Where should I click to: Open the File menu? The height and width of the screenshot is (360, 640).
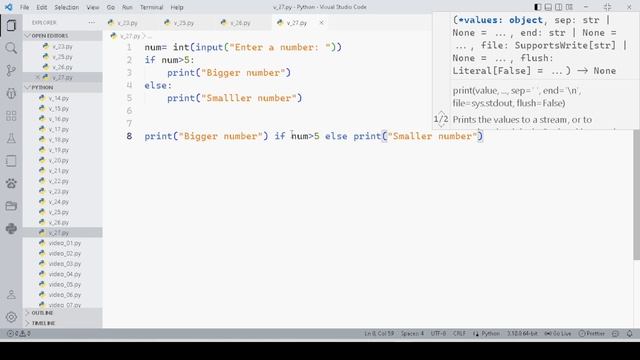[24, 7]
